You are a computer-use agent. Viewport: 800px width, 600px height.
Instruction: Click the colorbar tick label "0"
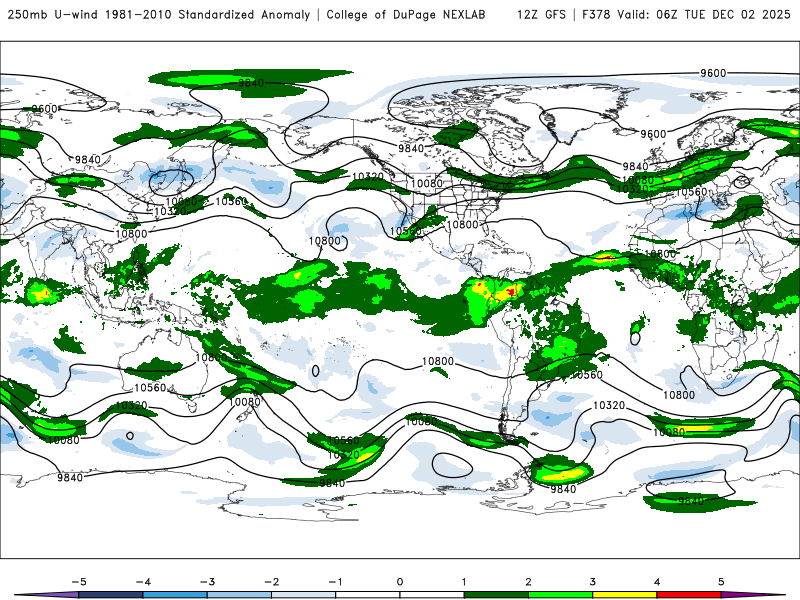(x=400, y=582)
